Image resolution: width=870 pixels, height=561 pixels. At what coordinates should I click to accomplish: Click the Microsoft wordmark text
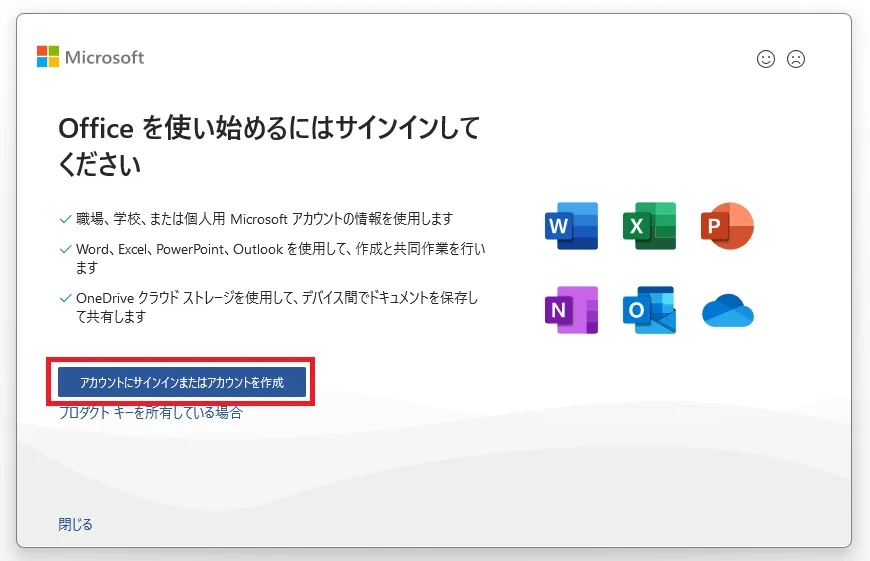[105, 57]
